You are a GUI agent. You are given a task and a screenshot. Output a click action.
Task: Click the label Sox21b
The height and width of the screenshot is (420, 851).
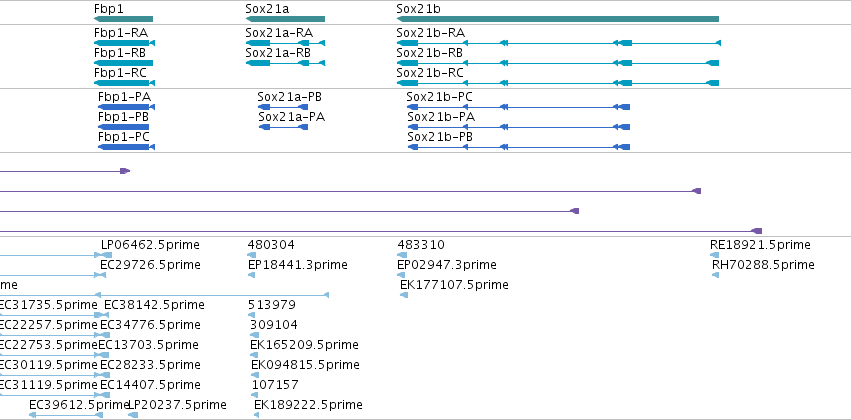(418, 9)
